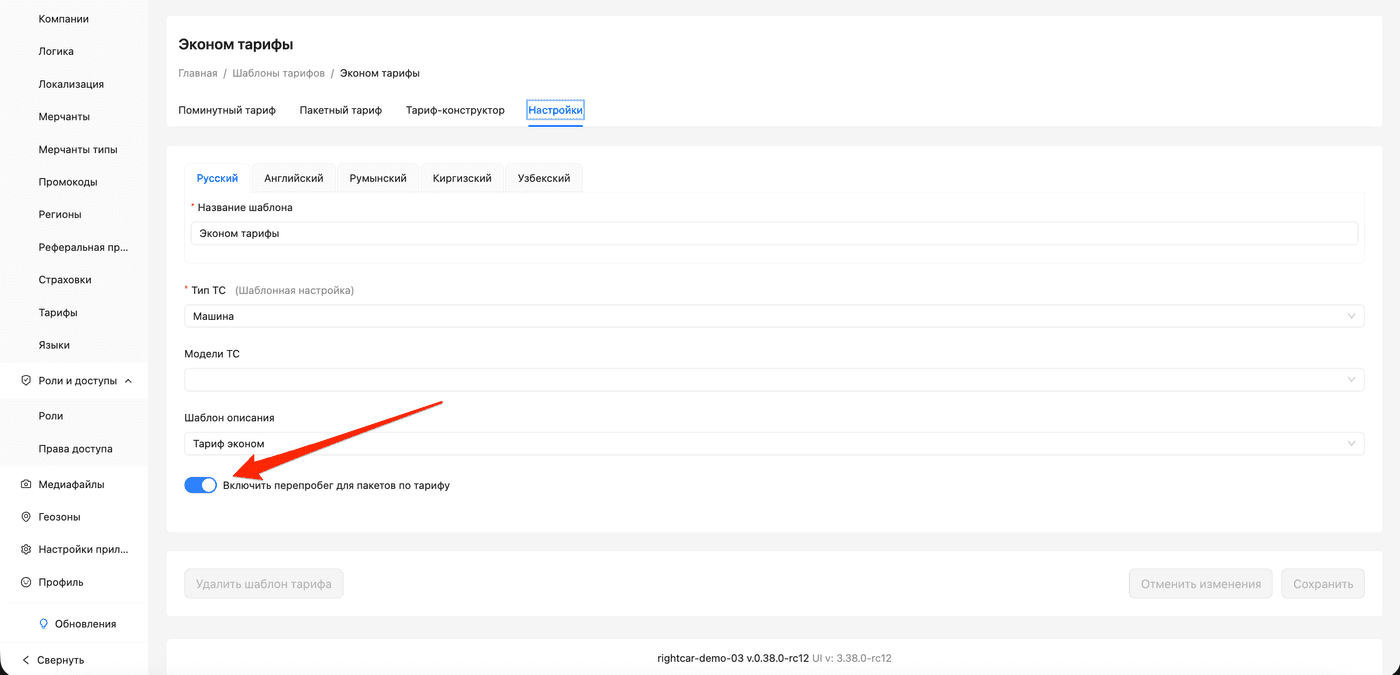Open the Модели ТС dropdown
1400x675 pixels.
click(773, 380)
